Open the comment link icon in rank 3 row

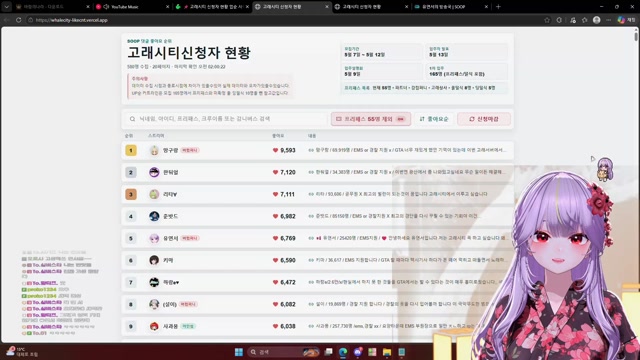click(311, 194)
